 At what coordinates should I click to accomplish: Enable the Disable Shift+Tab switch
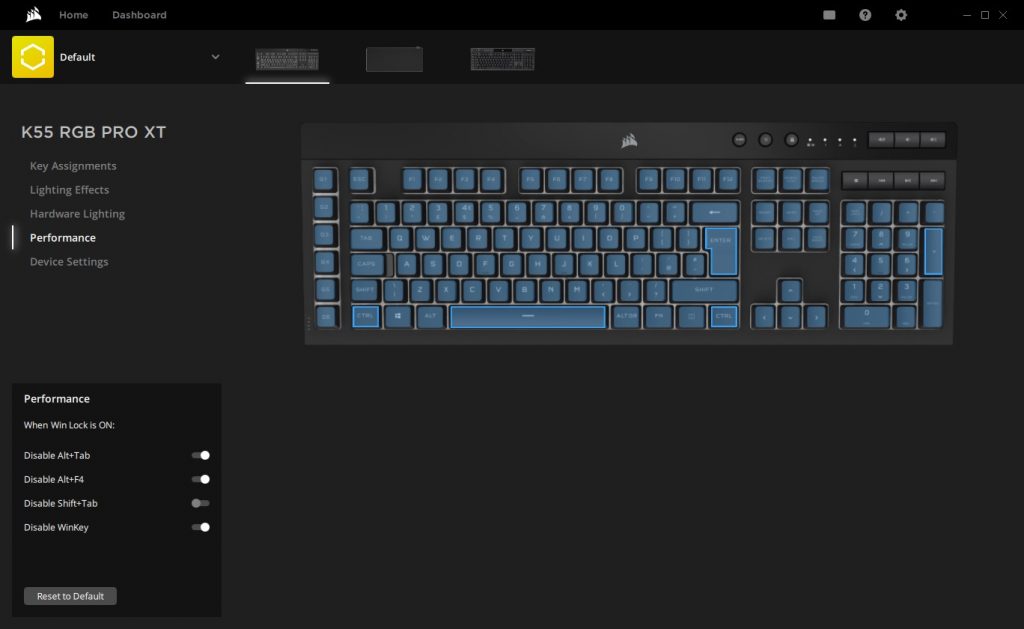pos(200,503)
